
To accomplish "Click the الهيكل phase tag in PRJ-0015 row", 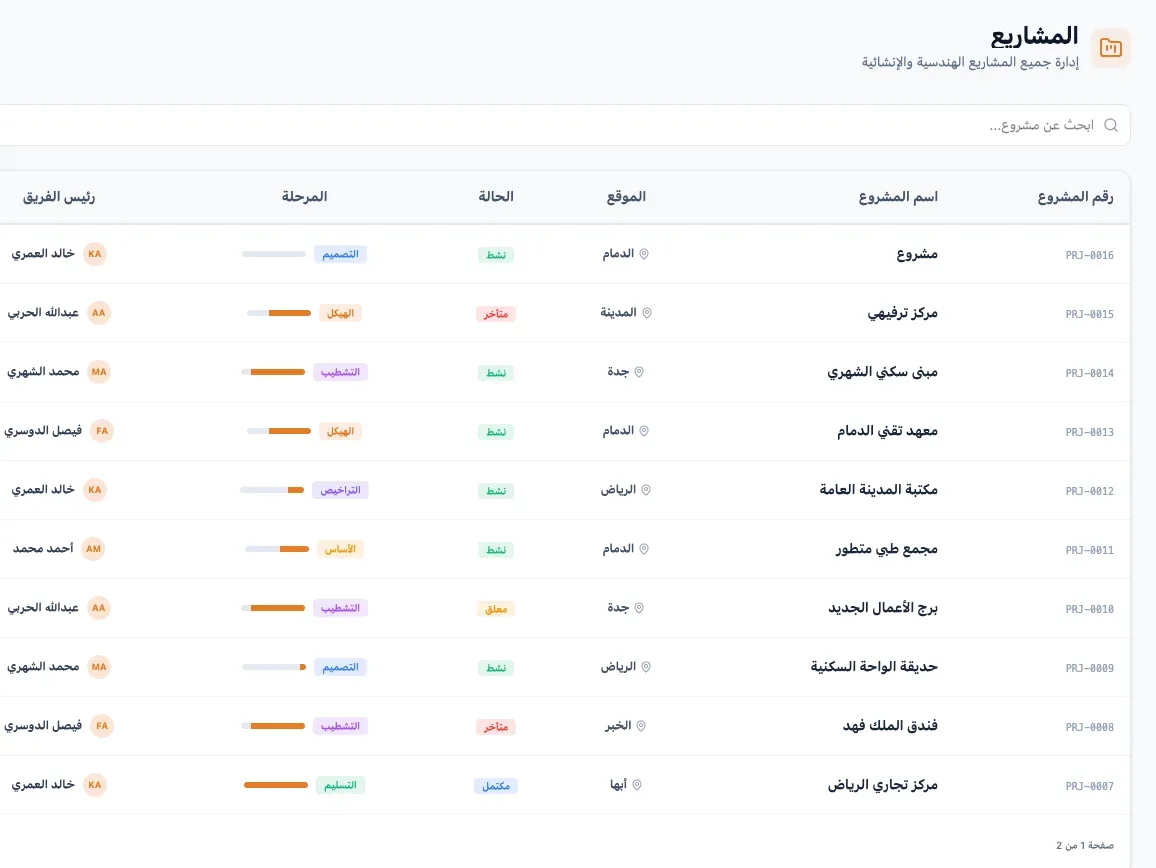I will [340, 313].
